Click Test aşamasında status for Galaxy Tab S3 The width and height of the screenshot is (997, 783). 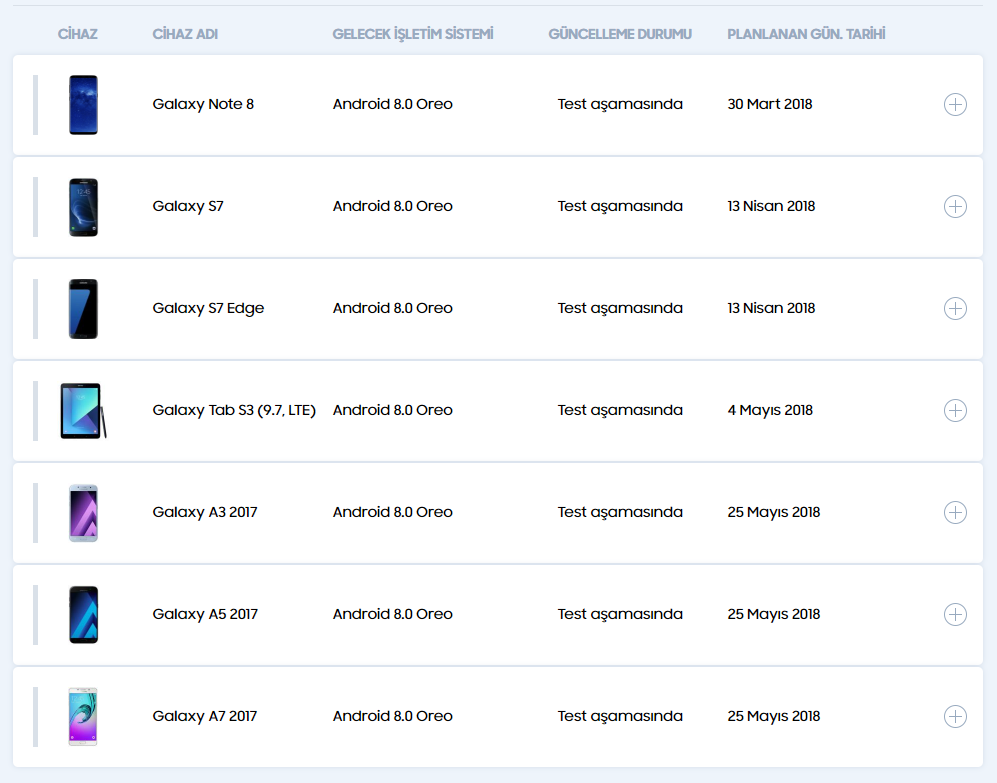click(620, 410)
